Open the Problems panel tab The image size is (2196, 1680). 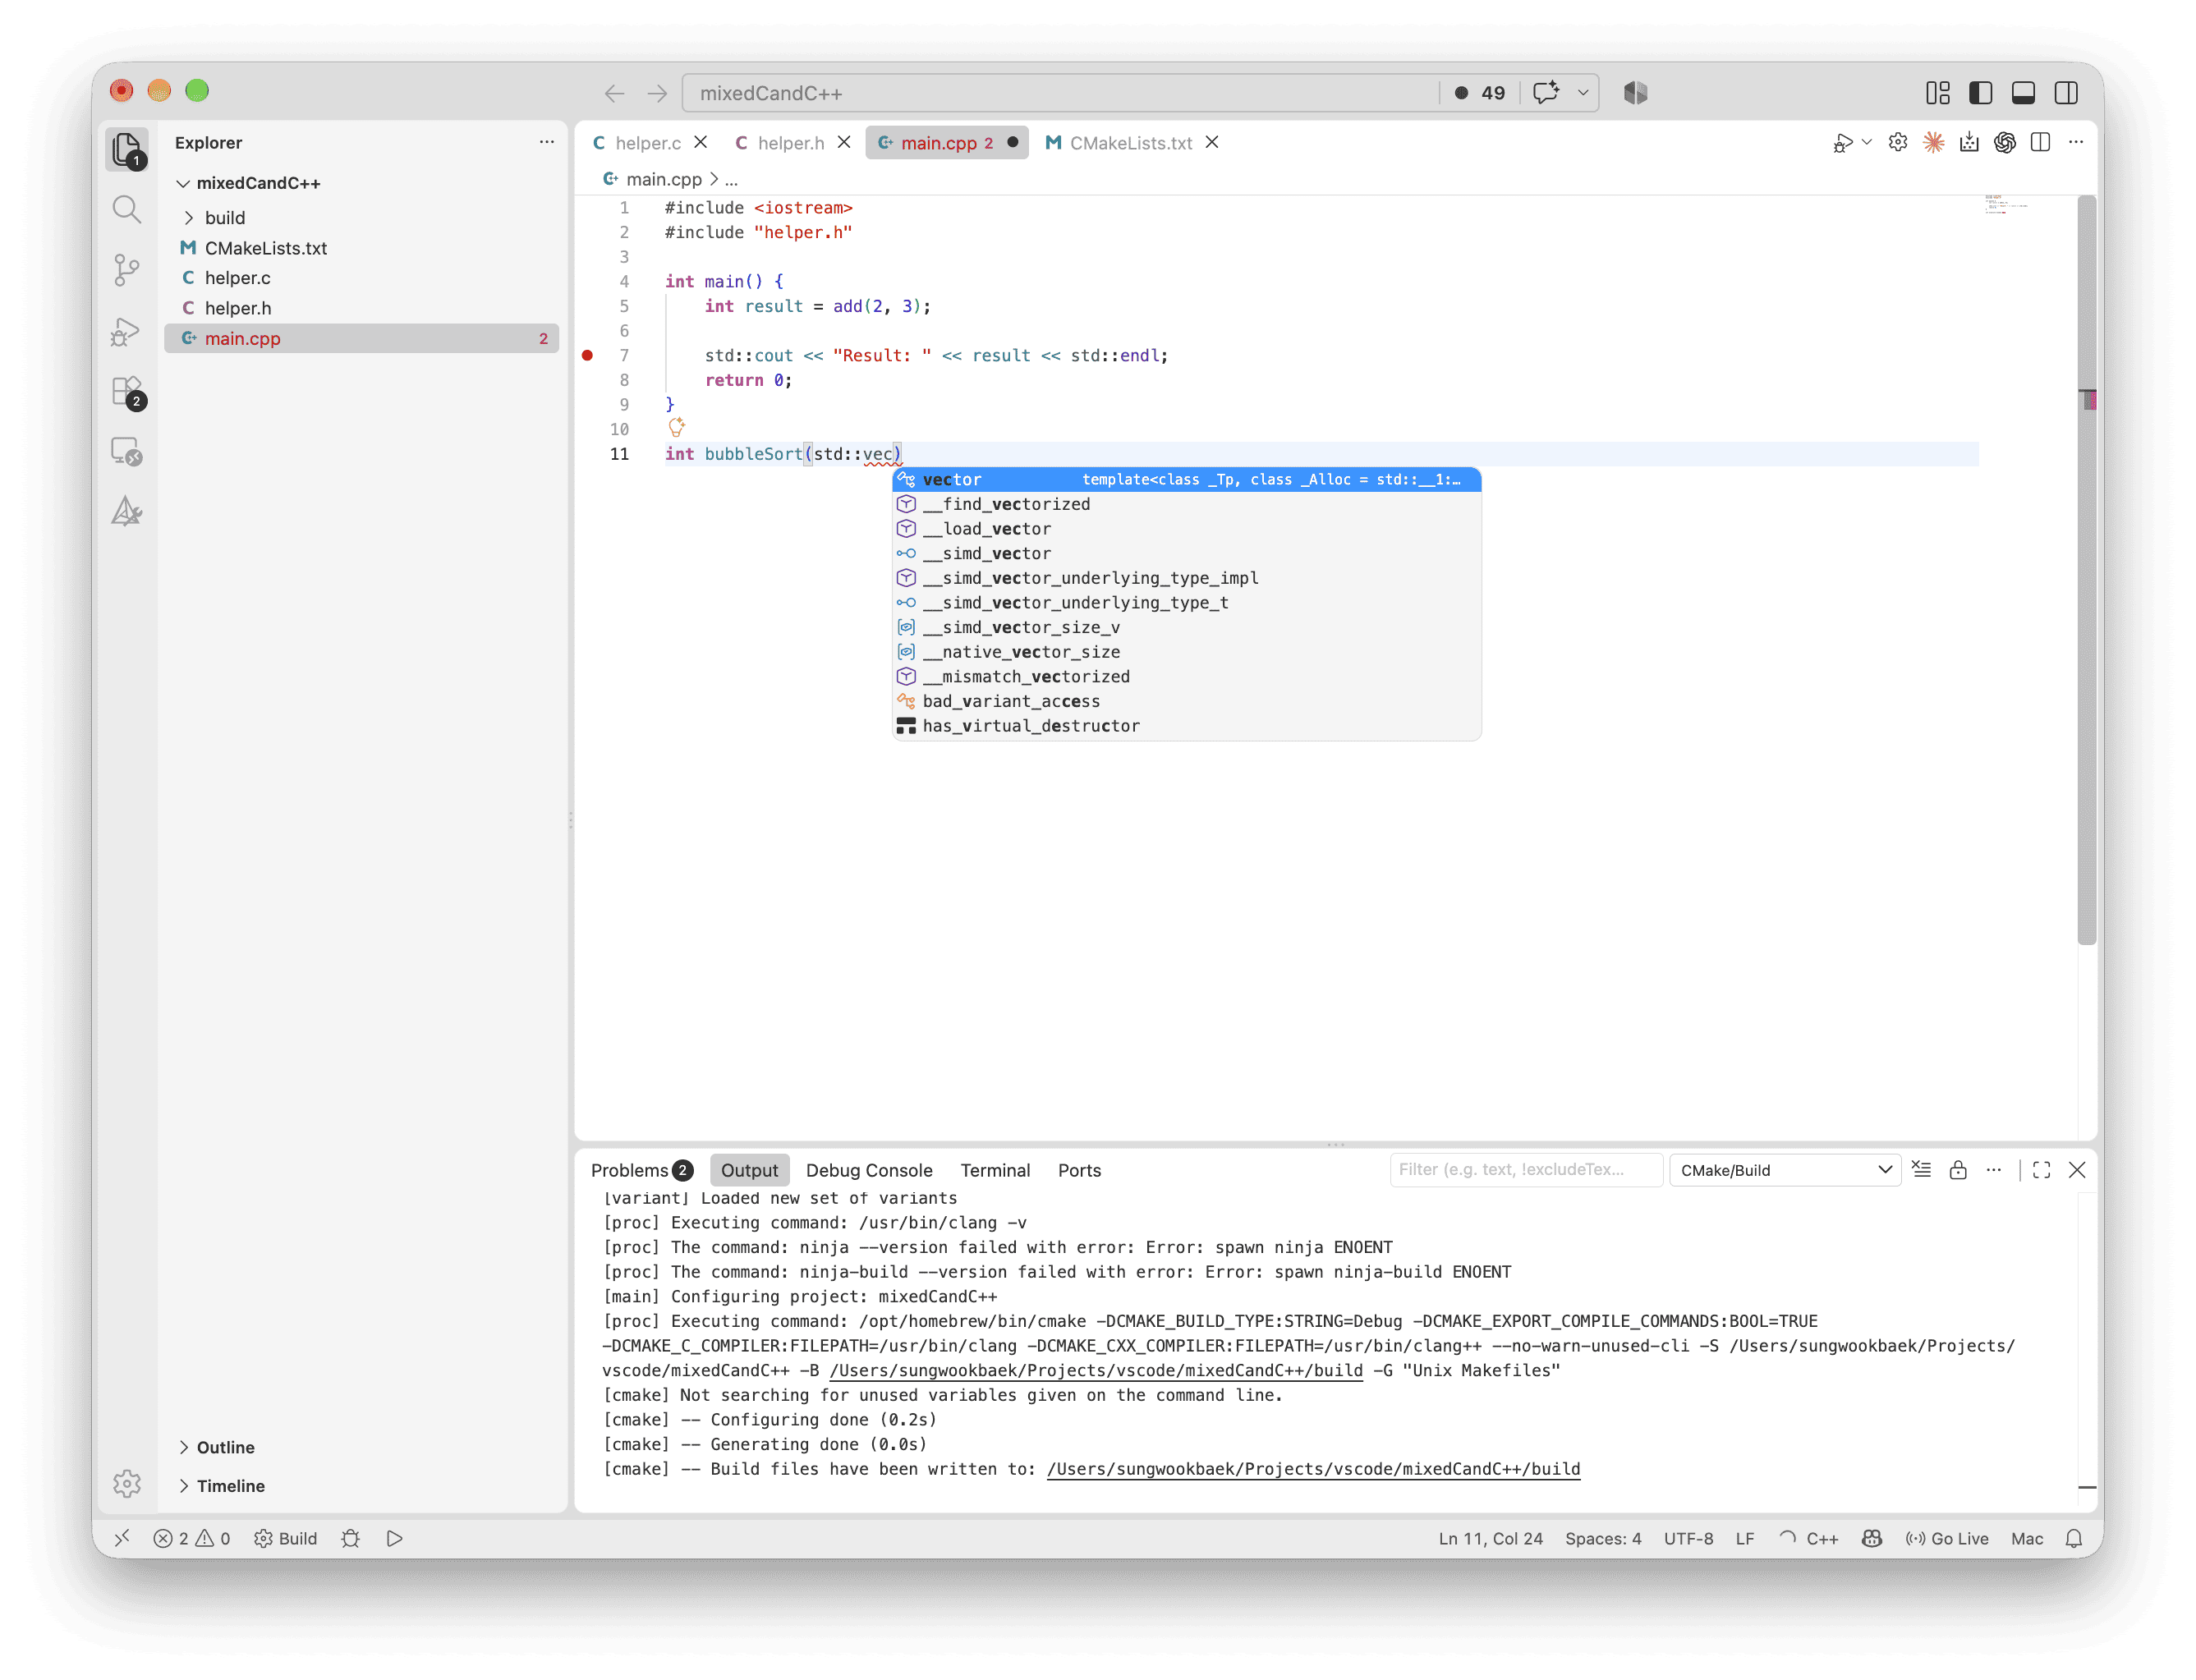click(642, 1170)
